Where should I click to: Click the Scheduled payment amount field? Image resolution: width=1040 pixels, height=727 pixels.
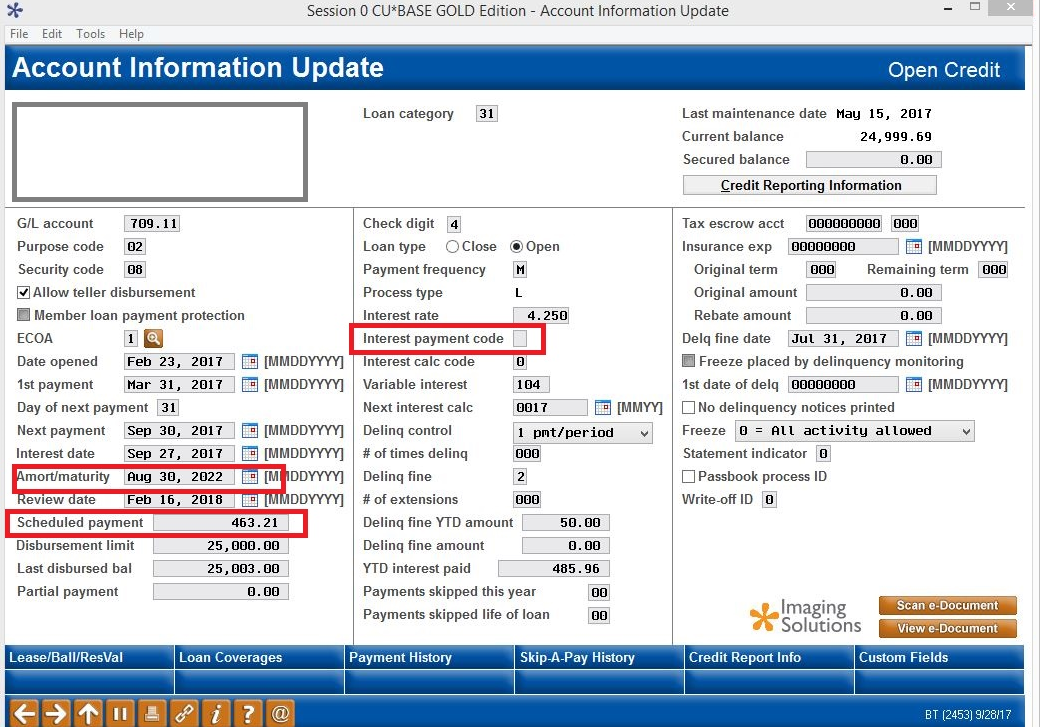(x=221, y=523)
